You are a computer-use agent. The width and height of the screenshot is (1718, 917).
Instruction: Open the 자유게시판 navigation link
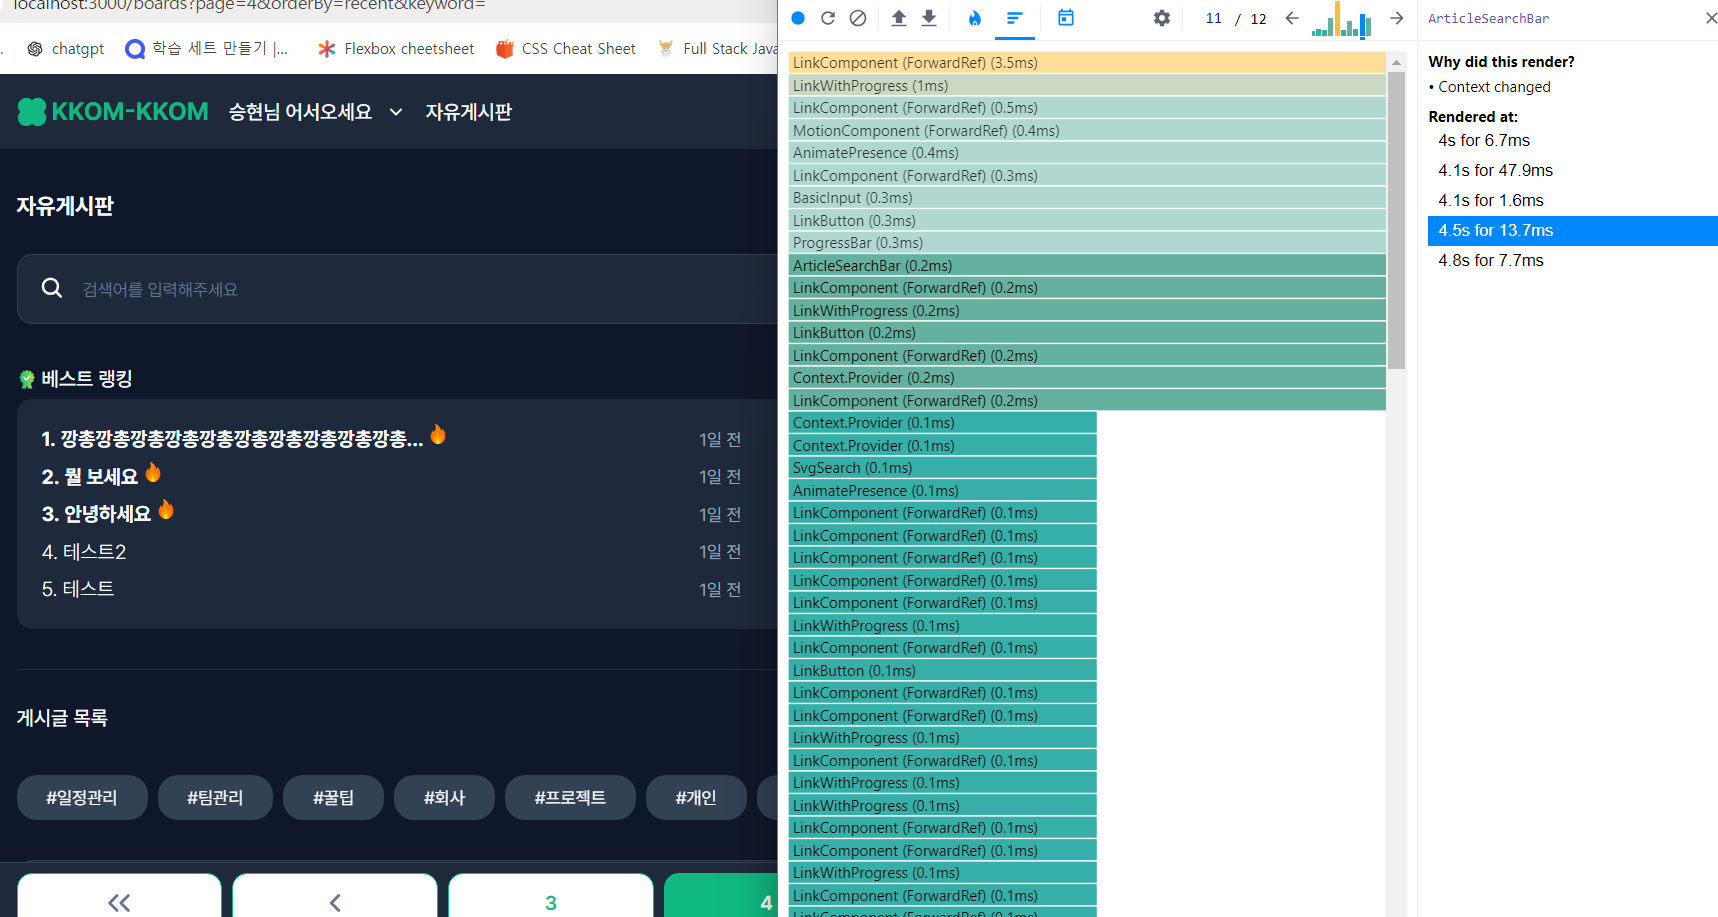point(469,112)
